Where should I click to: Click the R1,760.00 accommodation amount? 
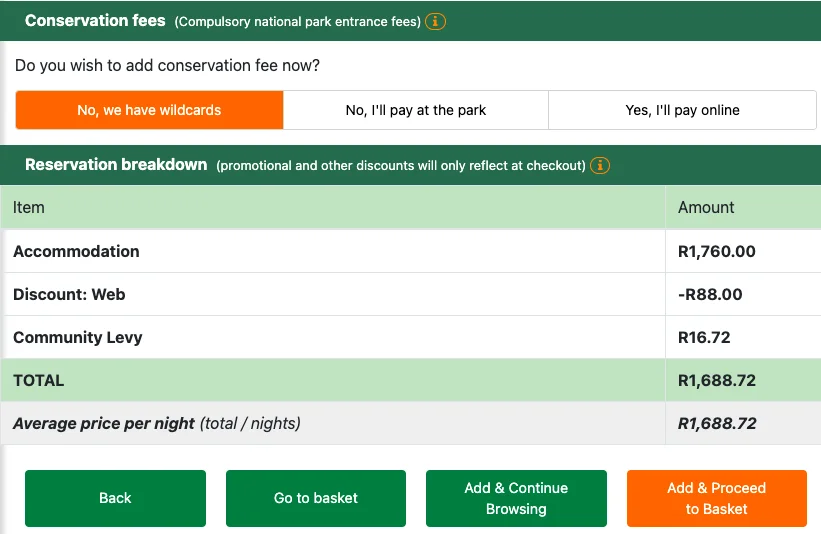716,251
